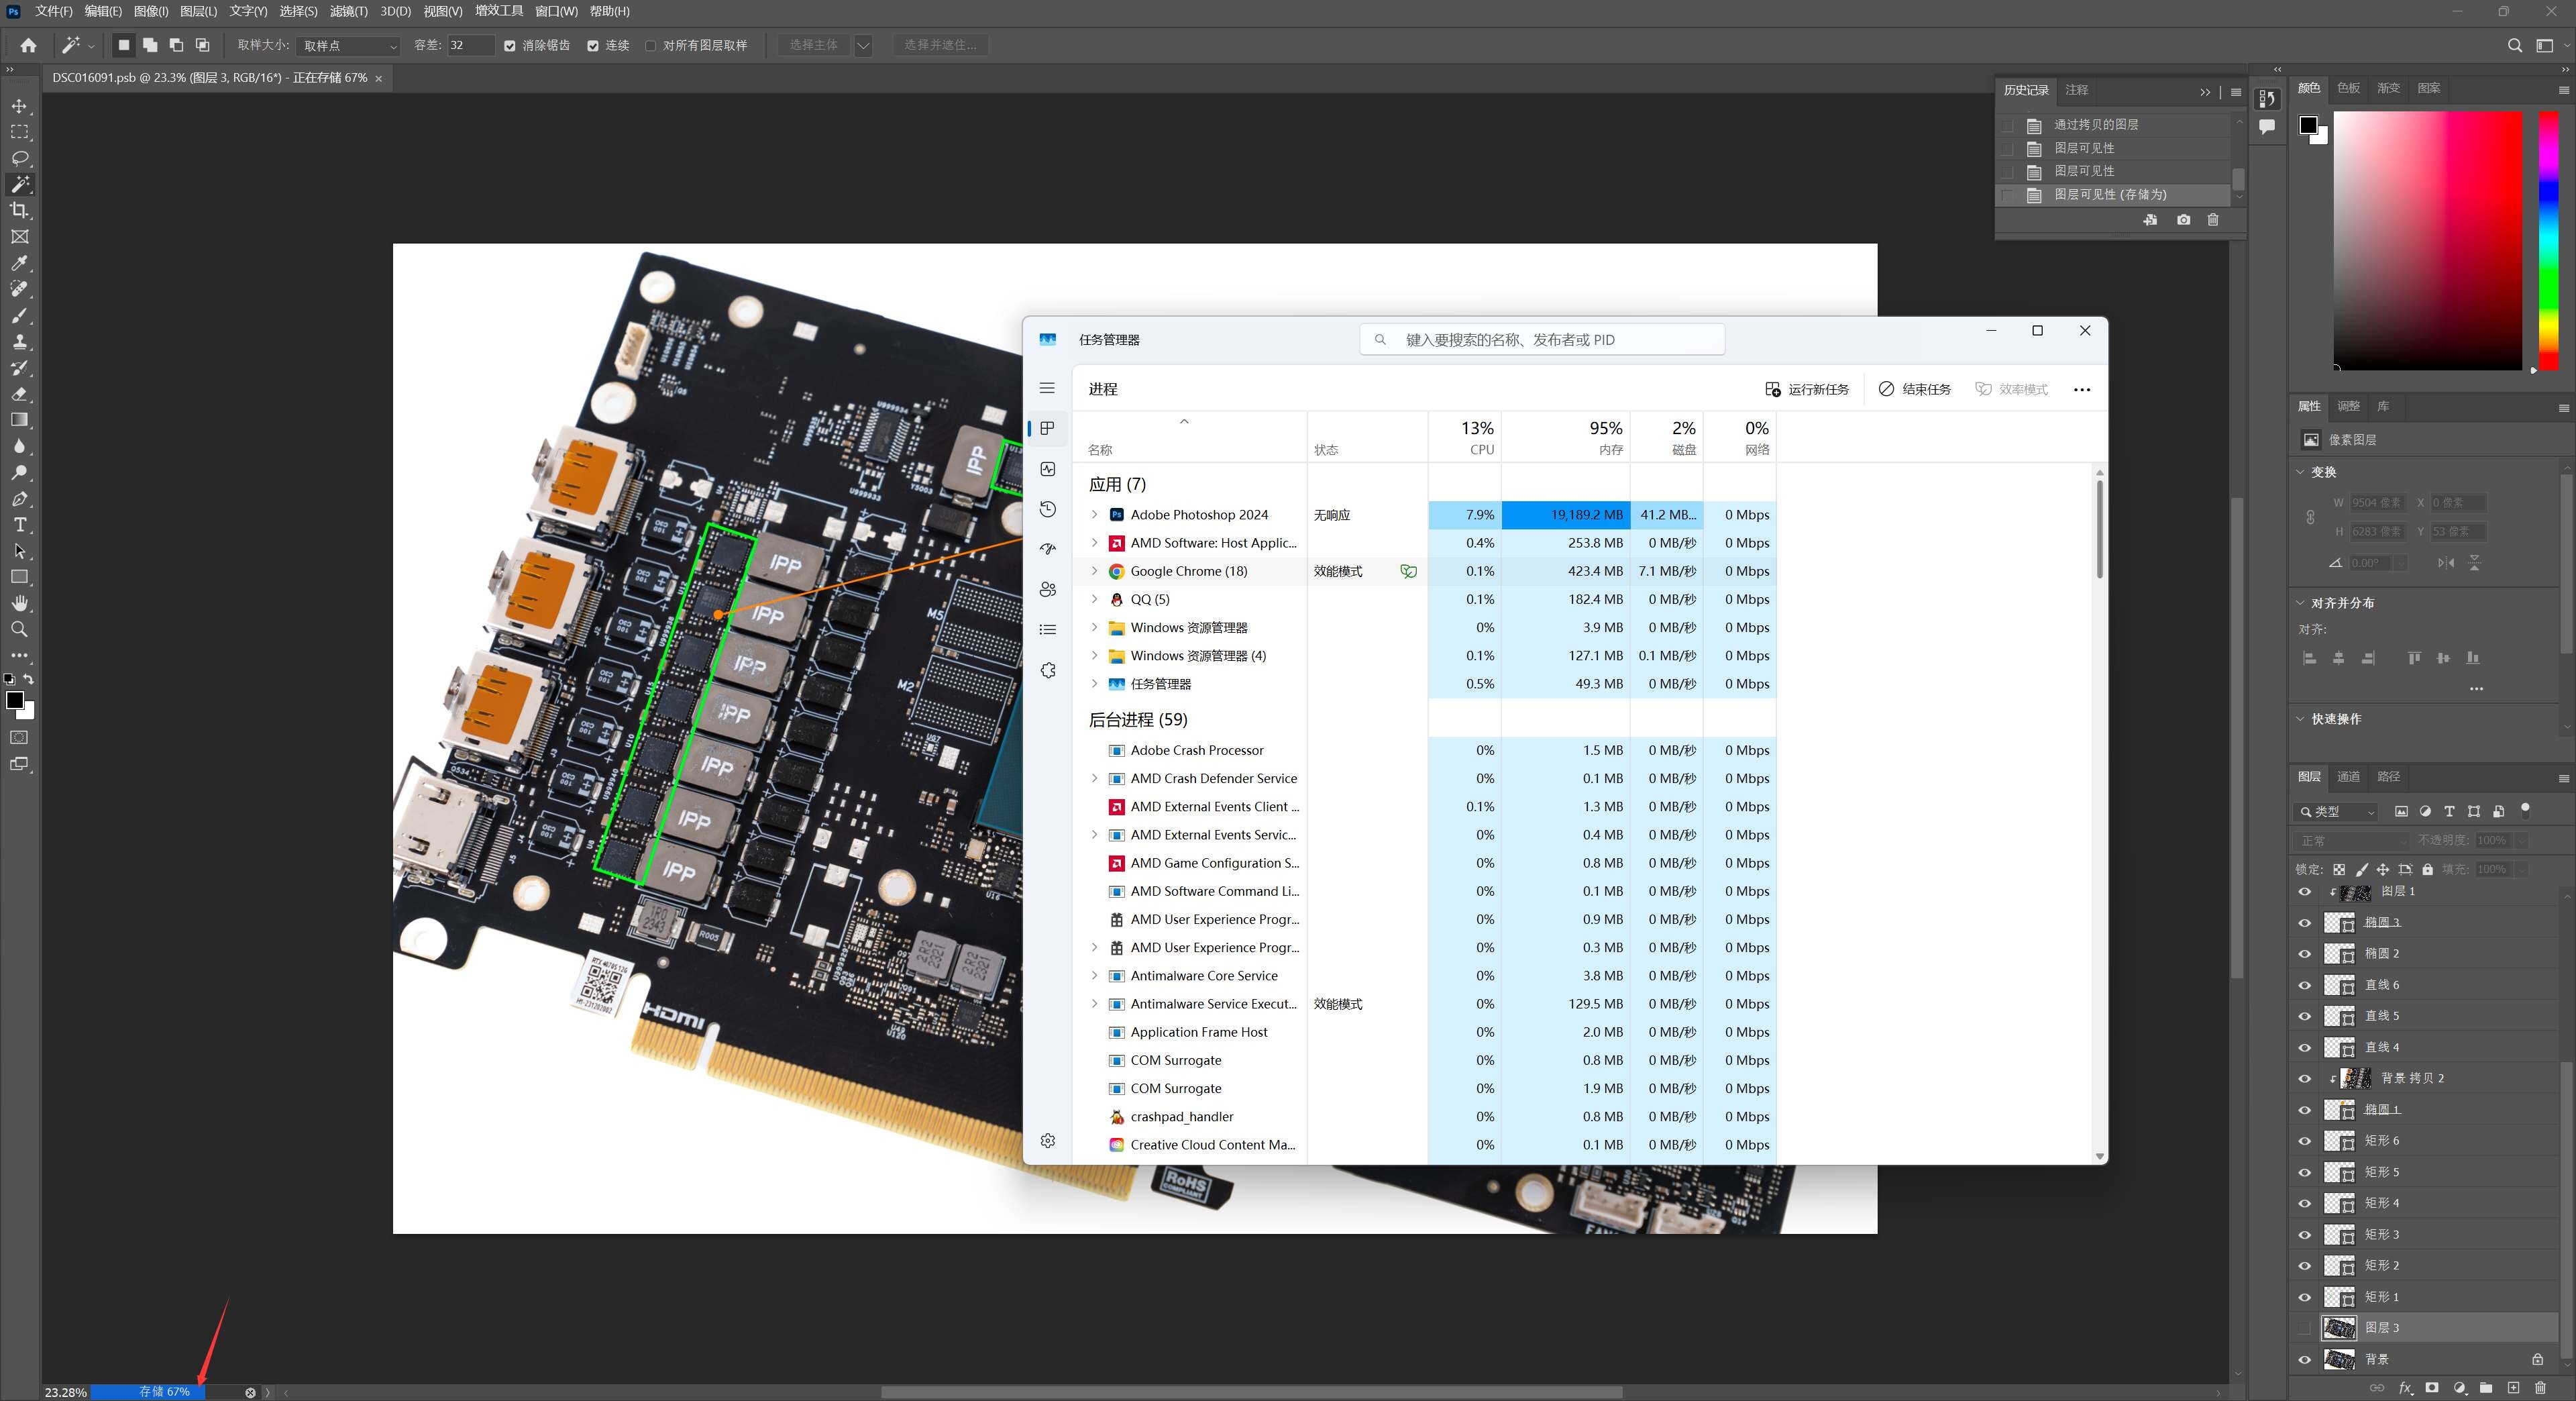Select the Zoom tool in toolbar
The height and width of the screenshot is (1401, 2576).
click(x=19, y=629)
